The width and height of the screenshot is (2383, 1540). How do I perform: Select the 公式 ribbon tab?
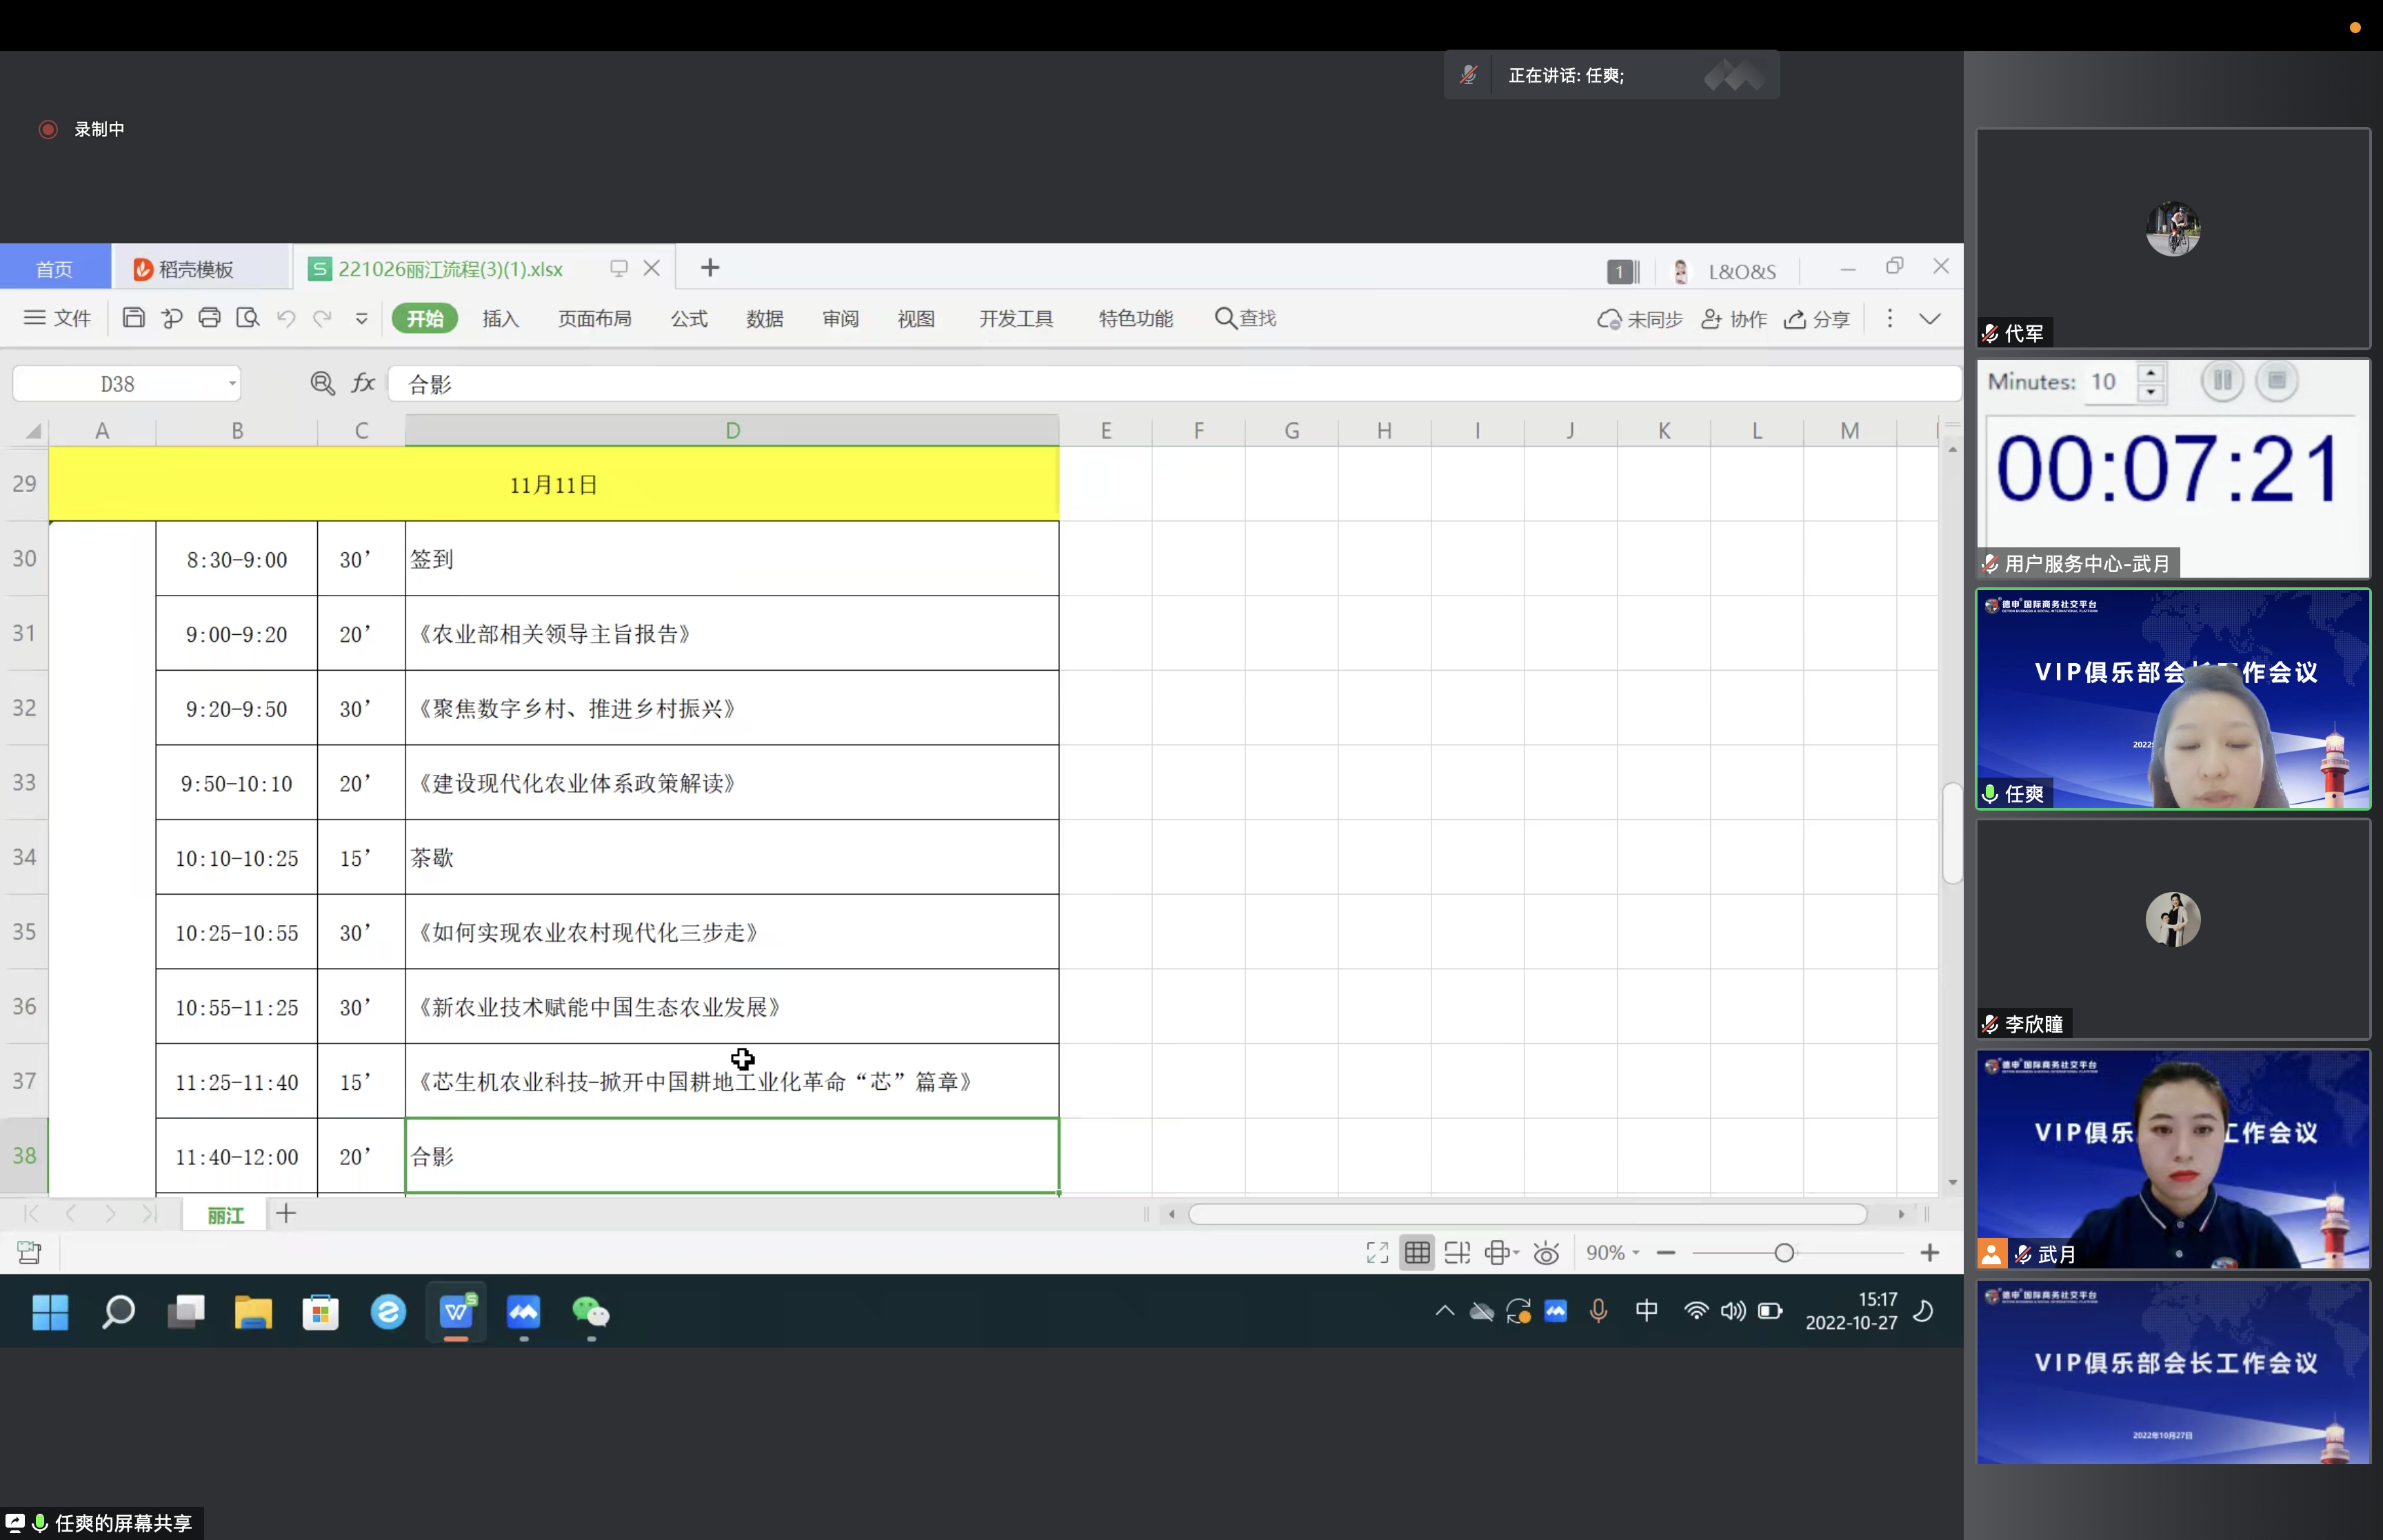tap(689, 318)
